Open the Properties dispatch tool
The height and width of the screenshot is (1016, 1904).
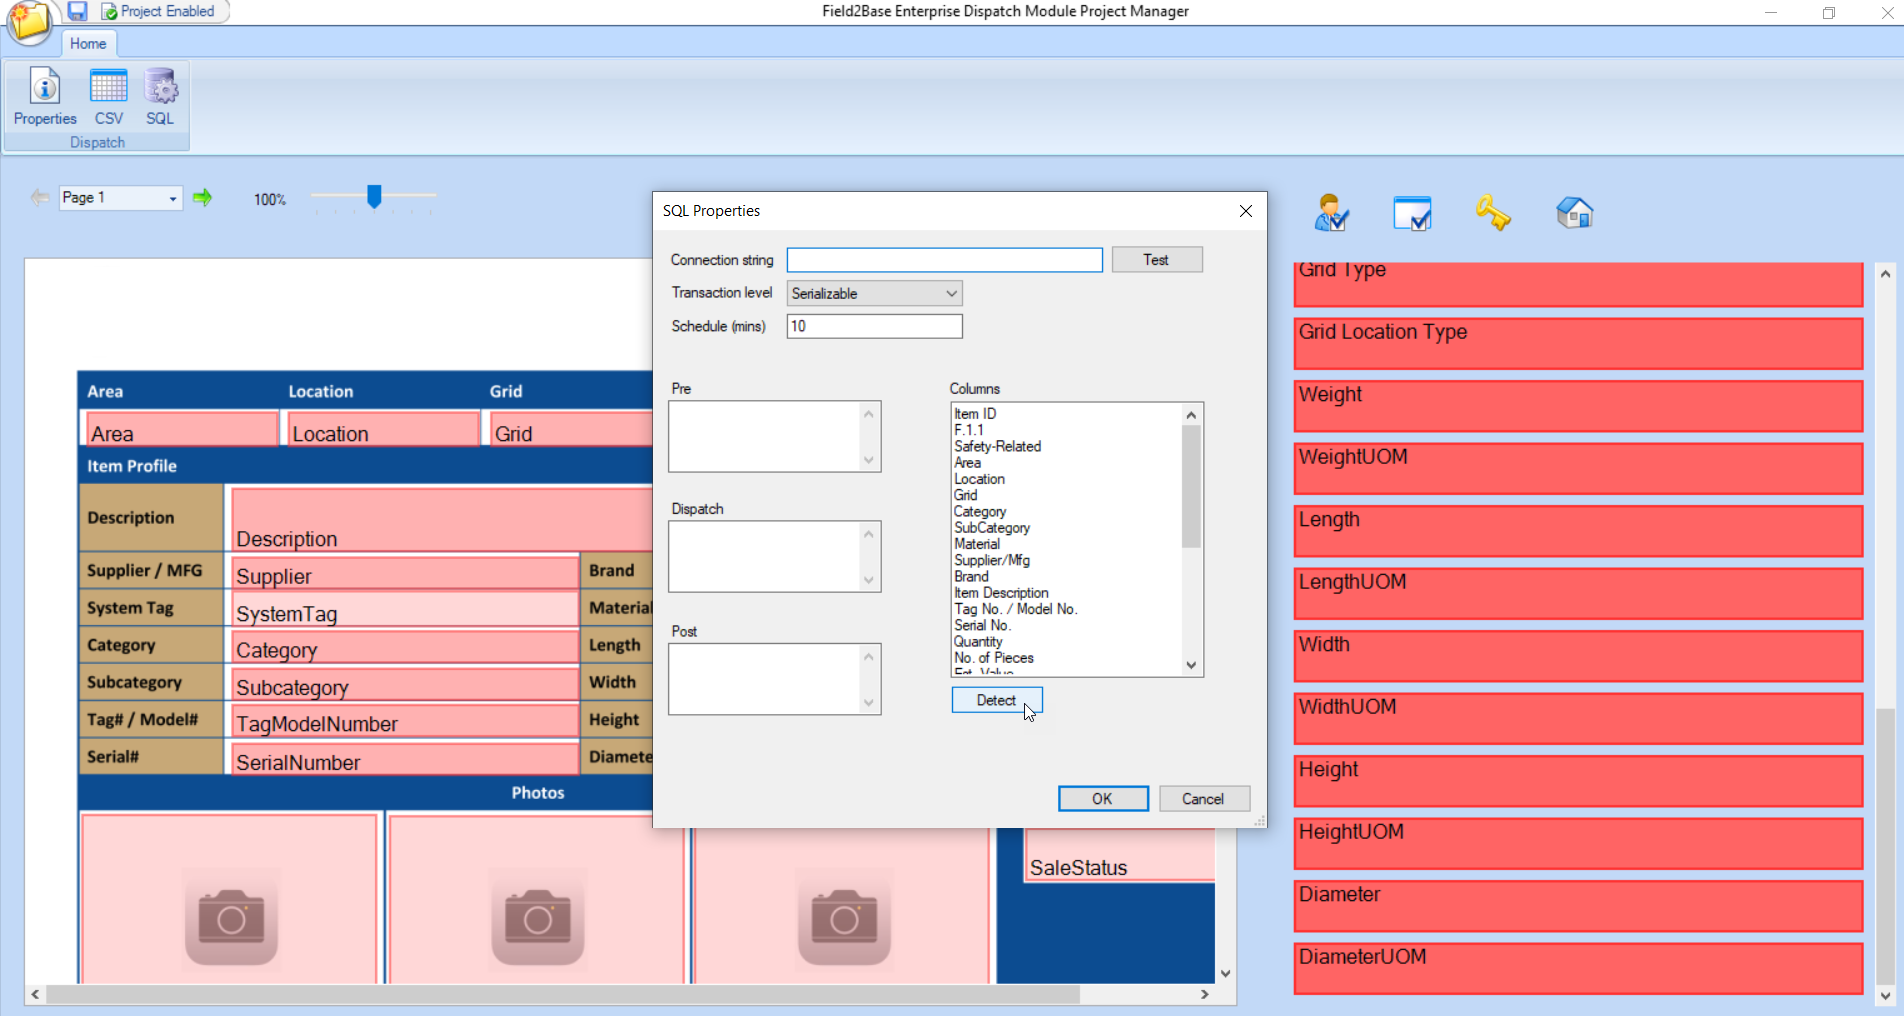[45, 97]
